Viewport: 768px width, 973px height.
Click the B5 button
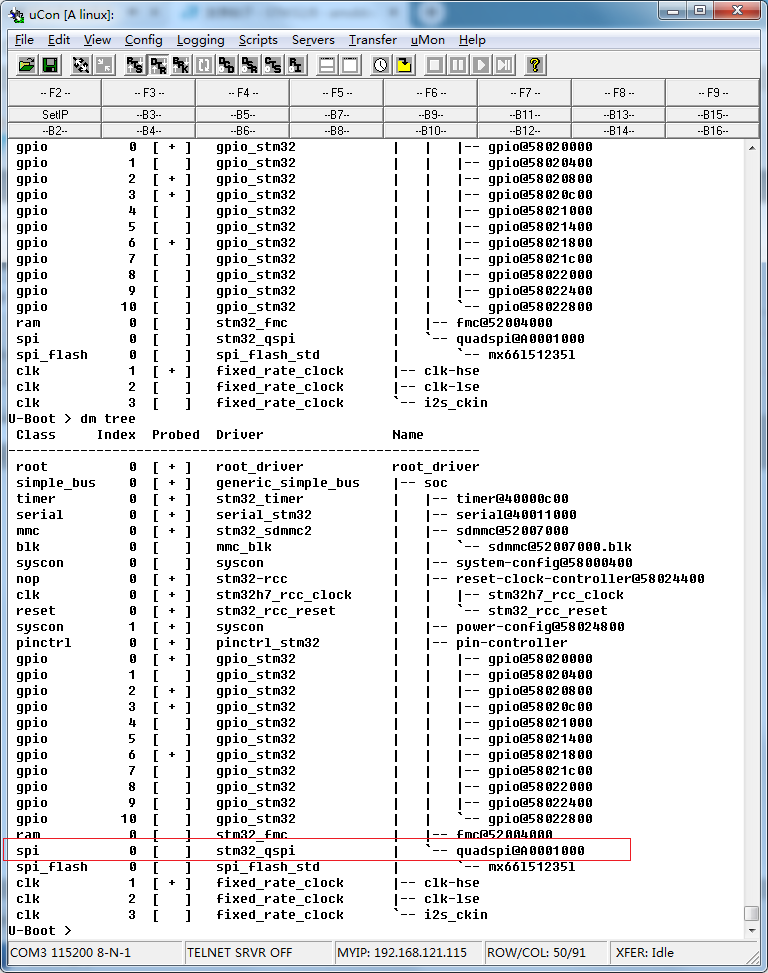coord(243,115)
